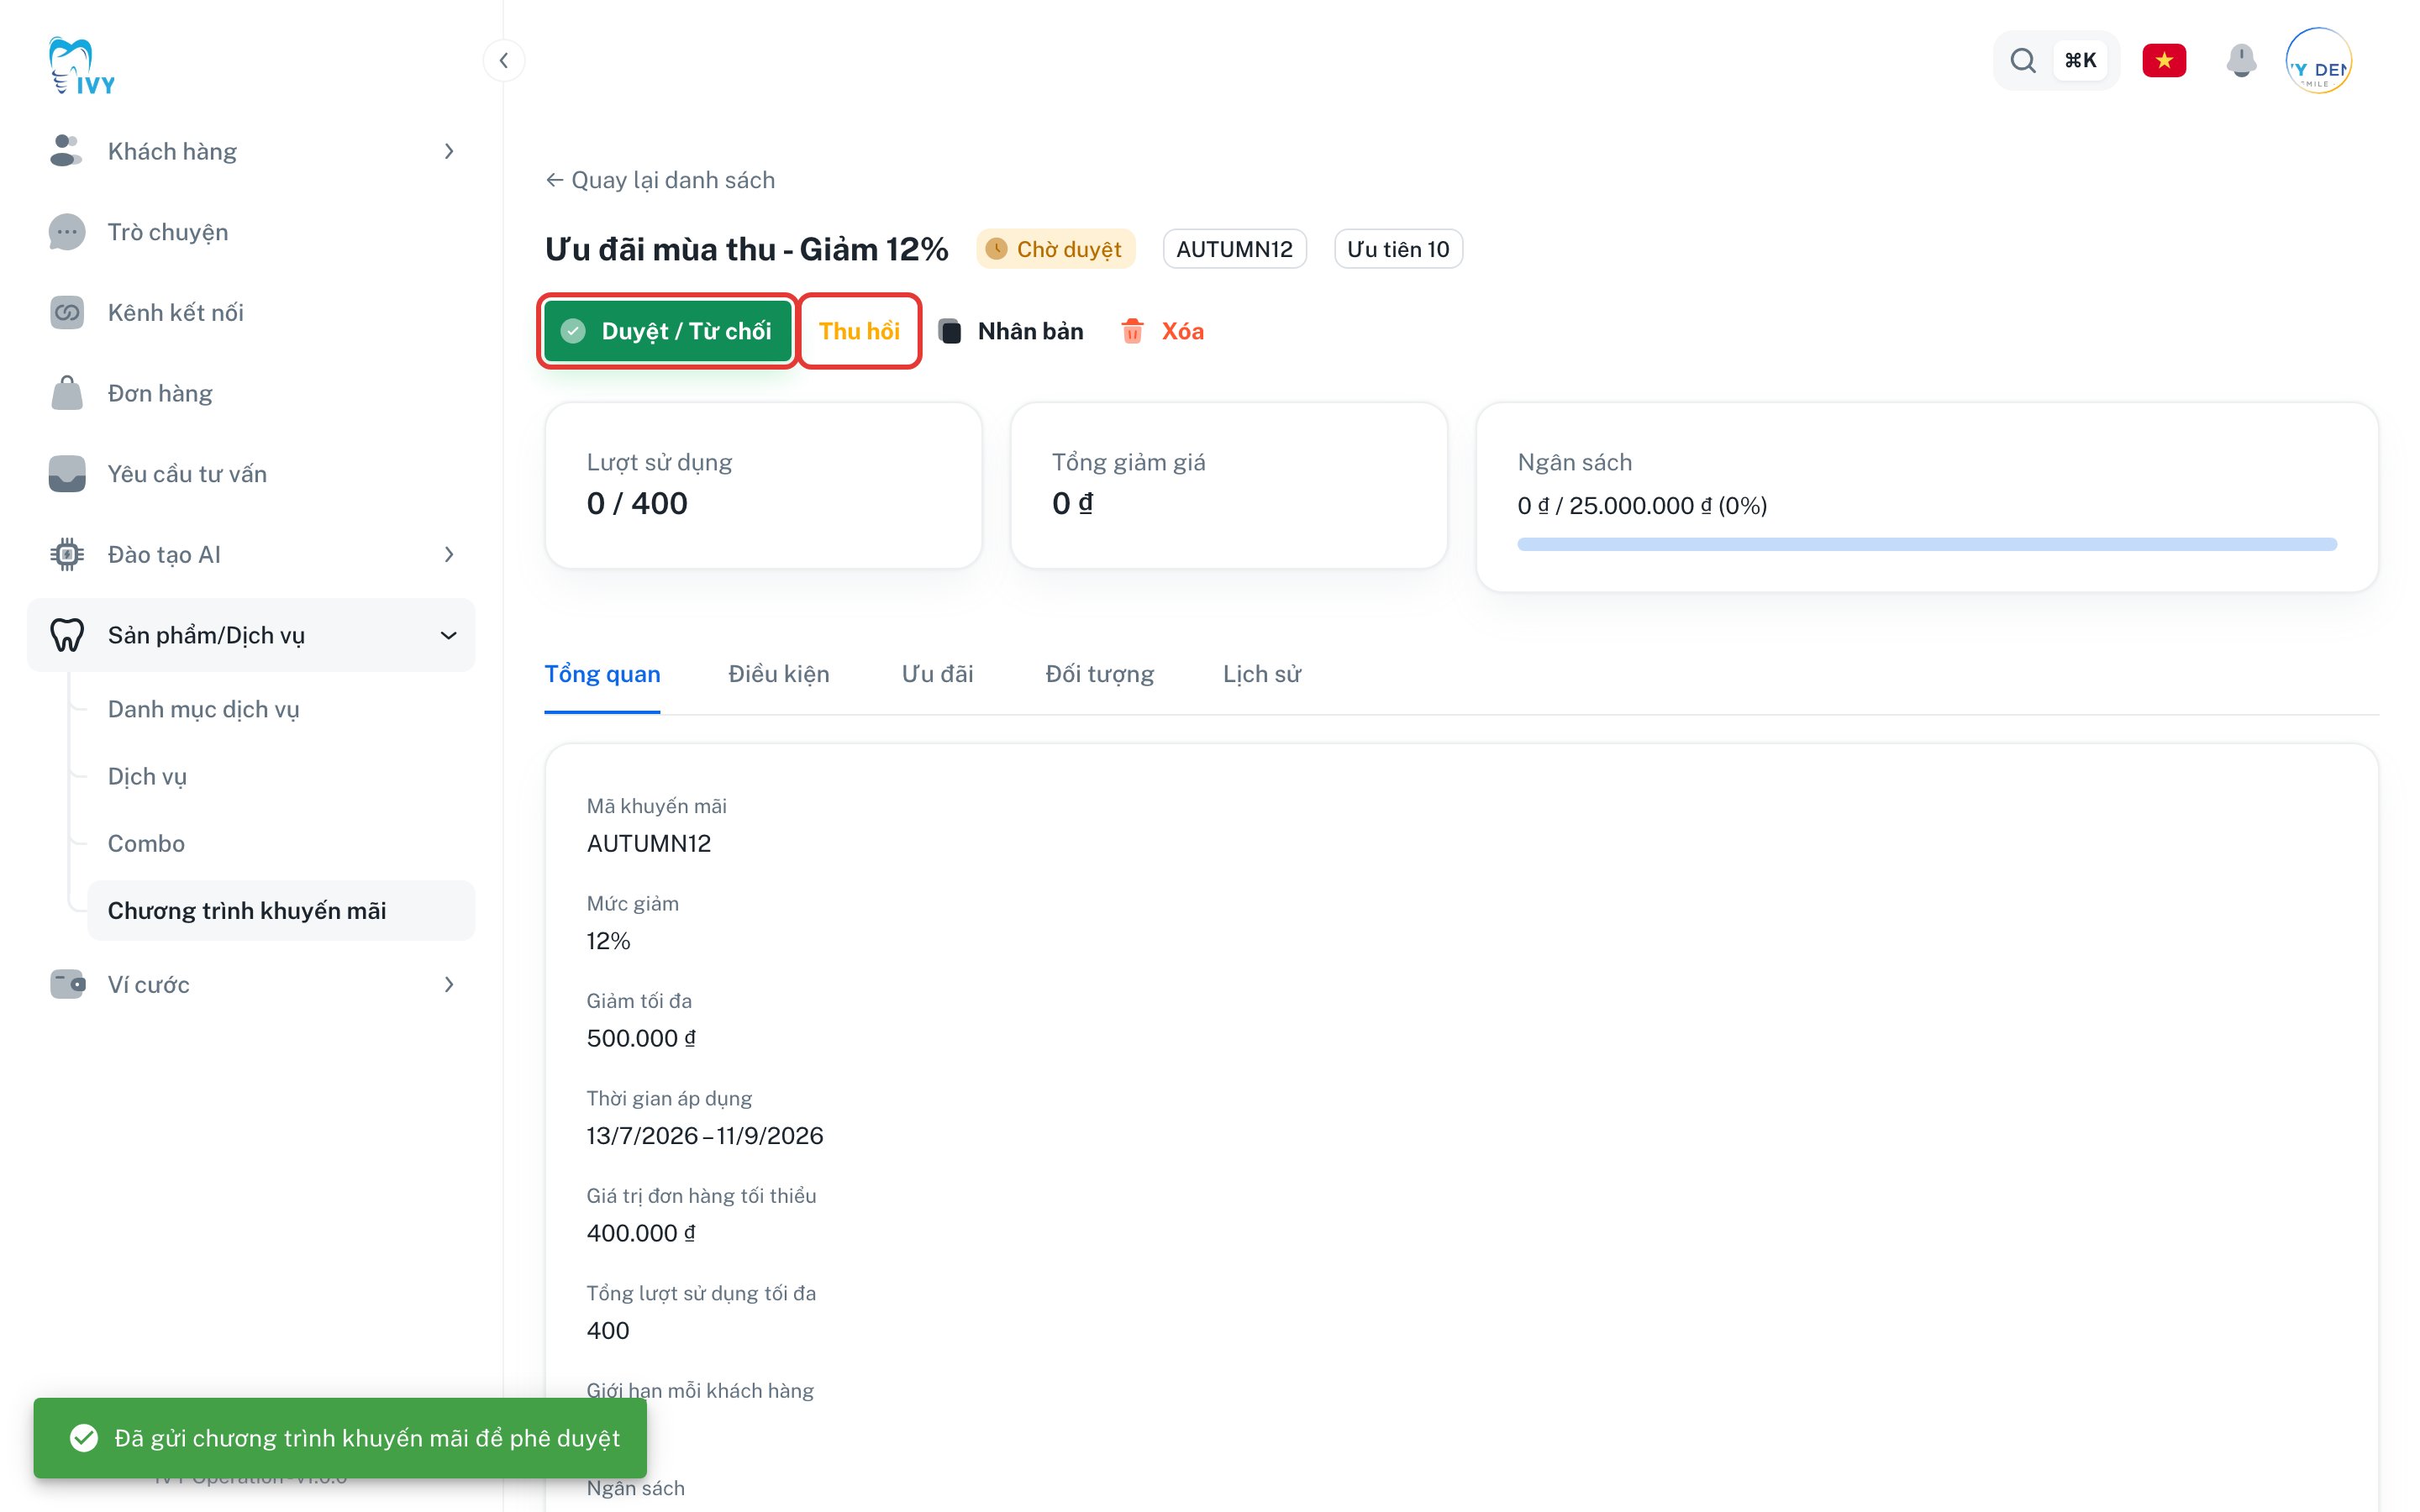2420x1512 pixels.
Task: Click the checkmark icon on Duyệt button
Action: click(x=573, y=331)
